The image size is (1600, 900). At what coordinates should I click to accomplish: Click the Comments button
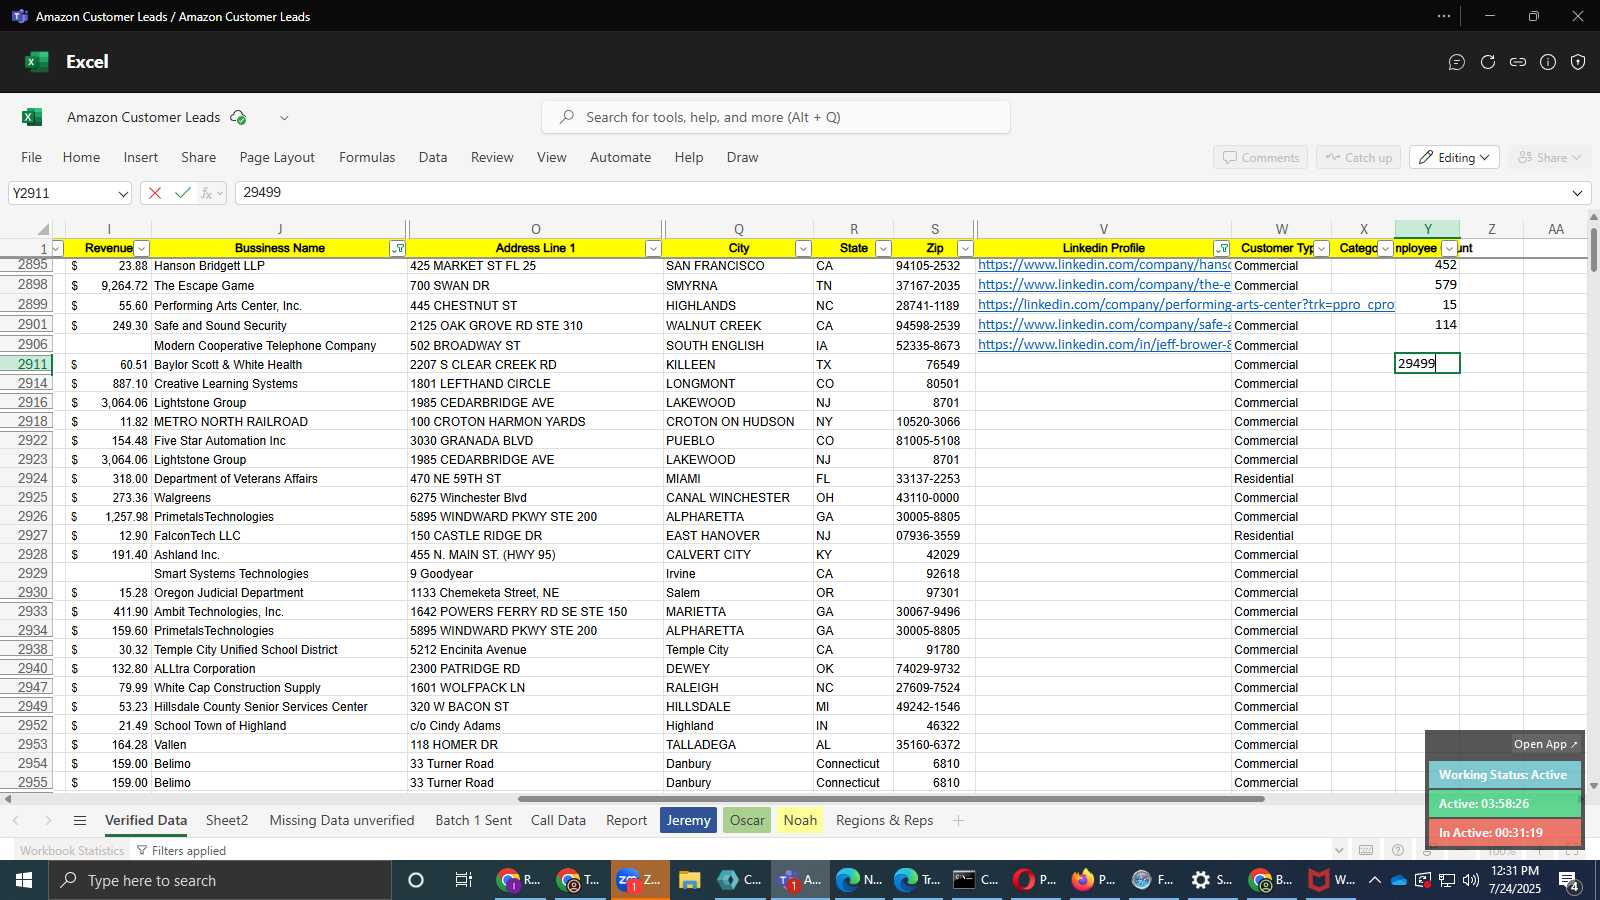point(1260,157)
